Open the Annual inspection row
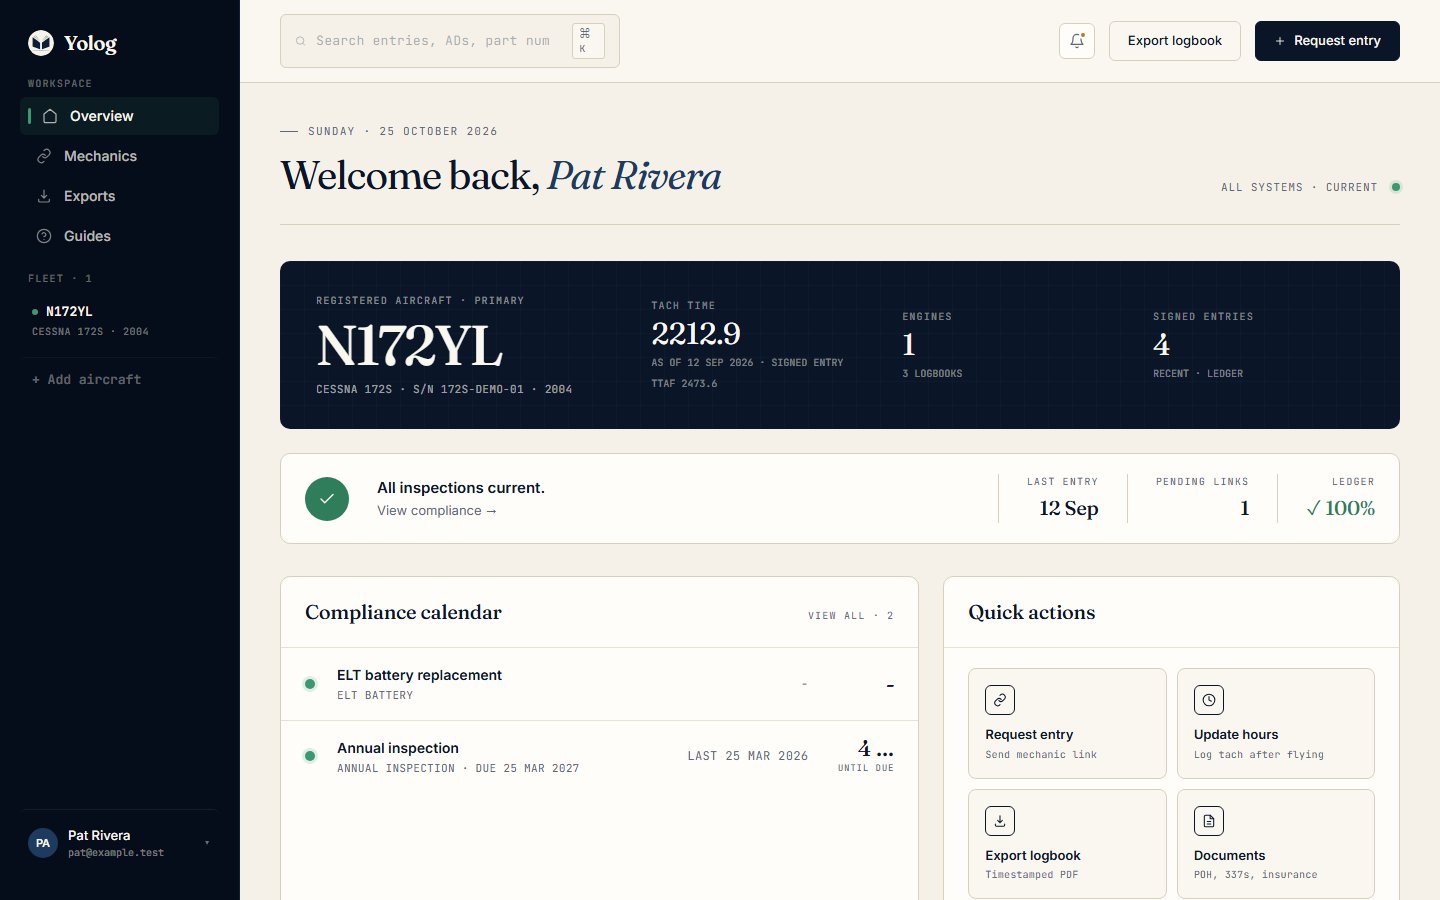Screen dimensions: 1440x900 tap(599, 757)
